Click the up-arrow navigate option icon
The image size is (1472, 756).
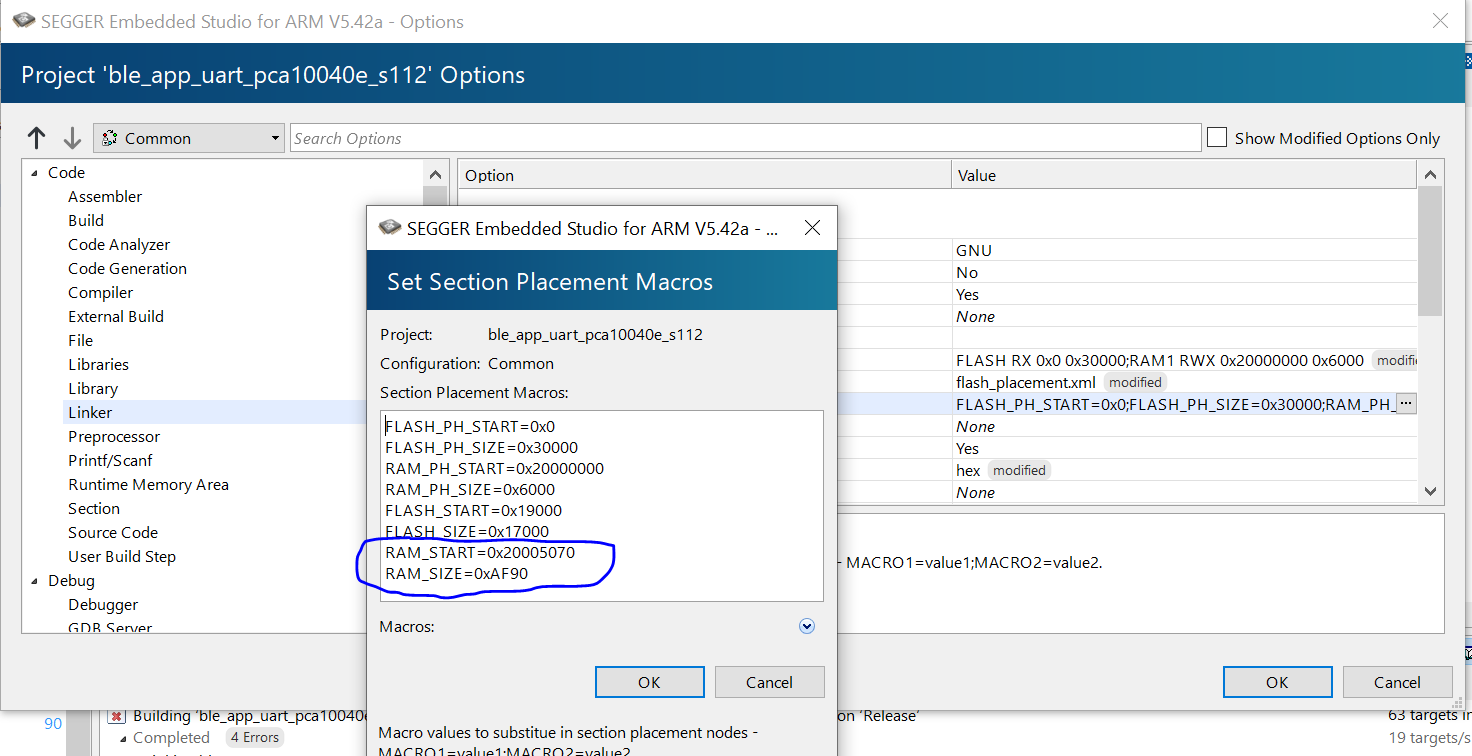pos(36,137)
